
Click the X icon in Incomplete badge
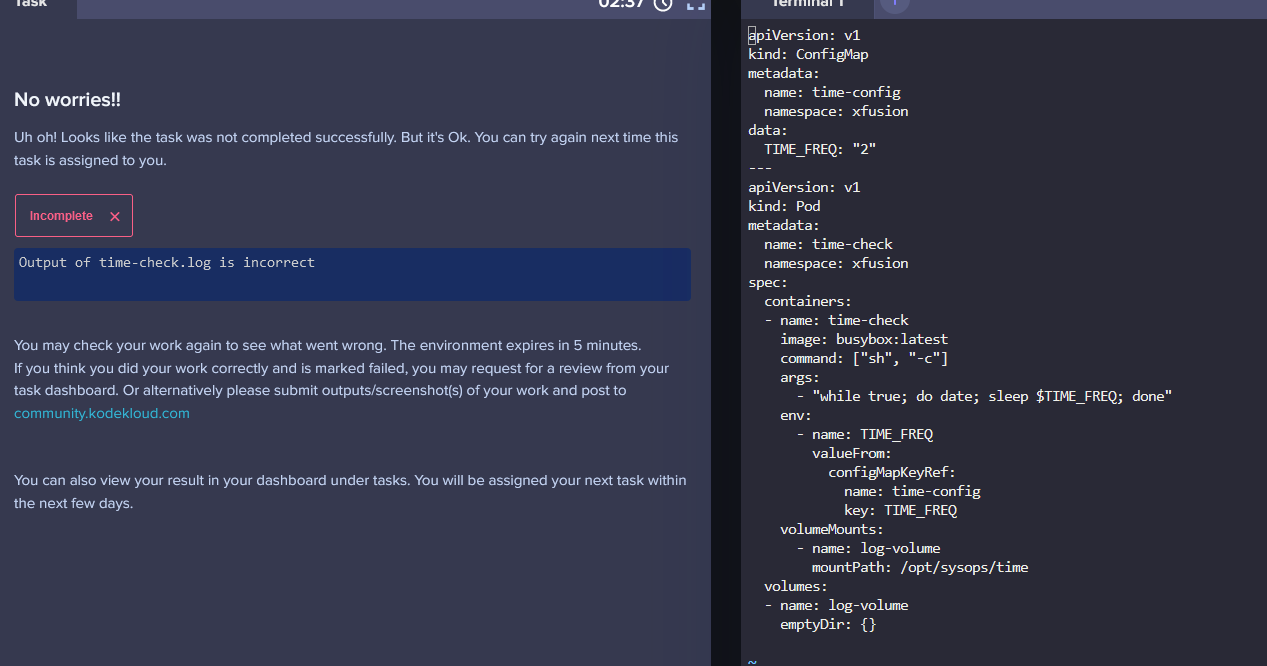point(115,216)
